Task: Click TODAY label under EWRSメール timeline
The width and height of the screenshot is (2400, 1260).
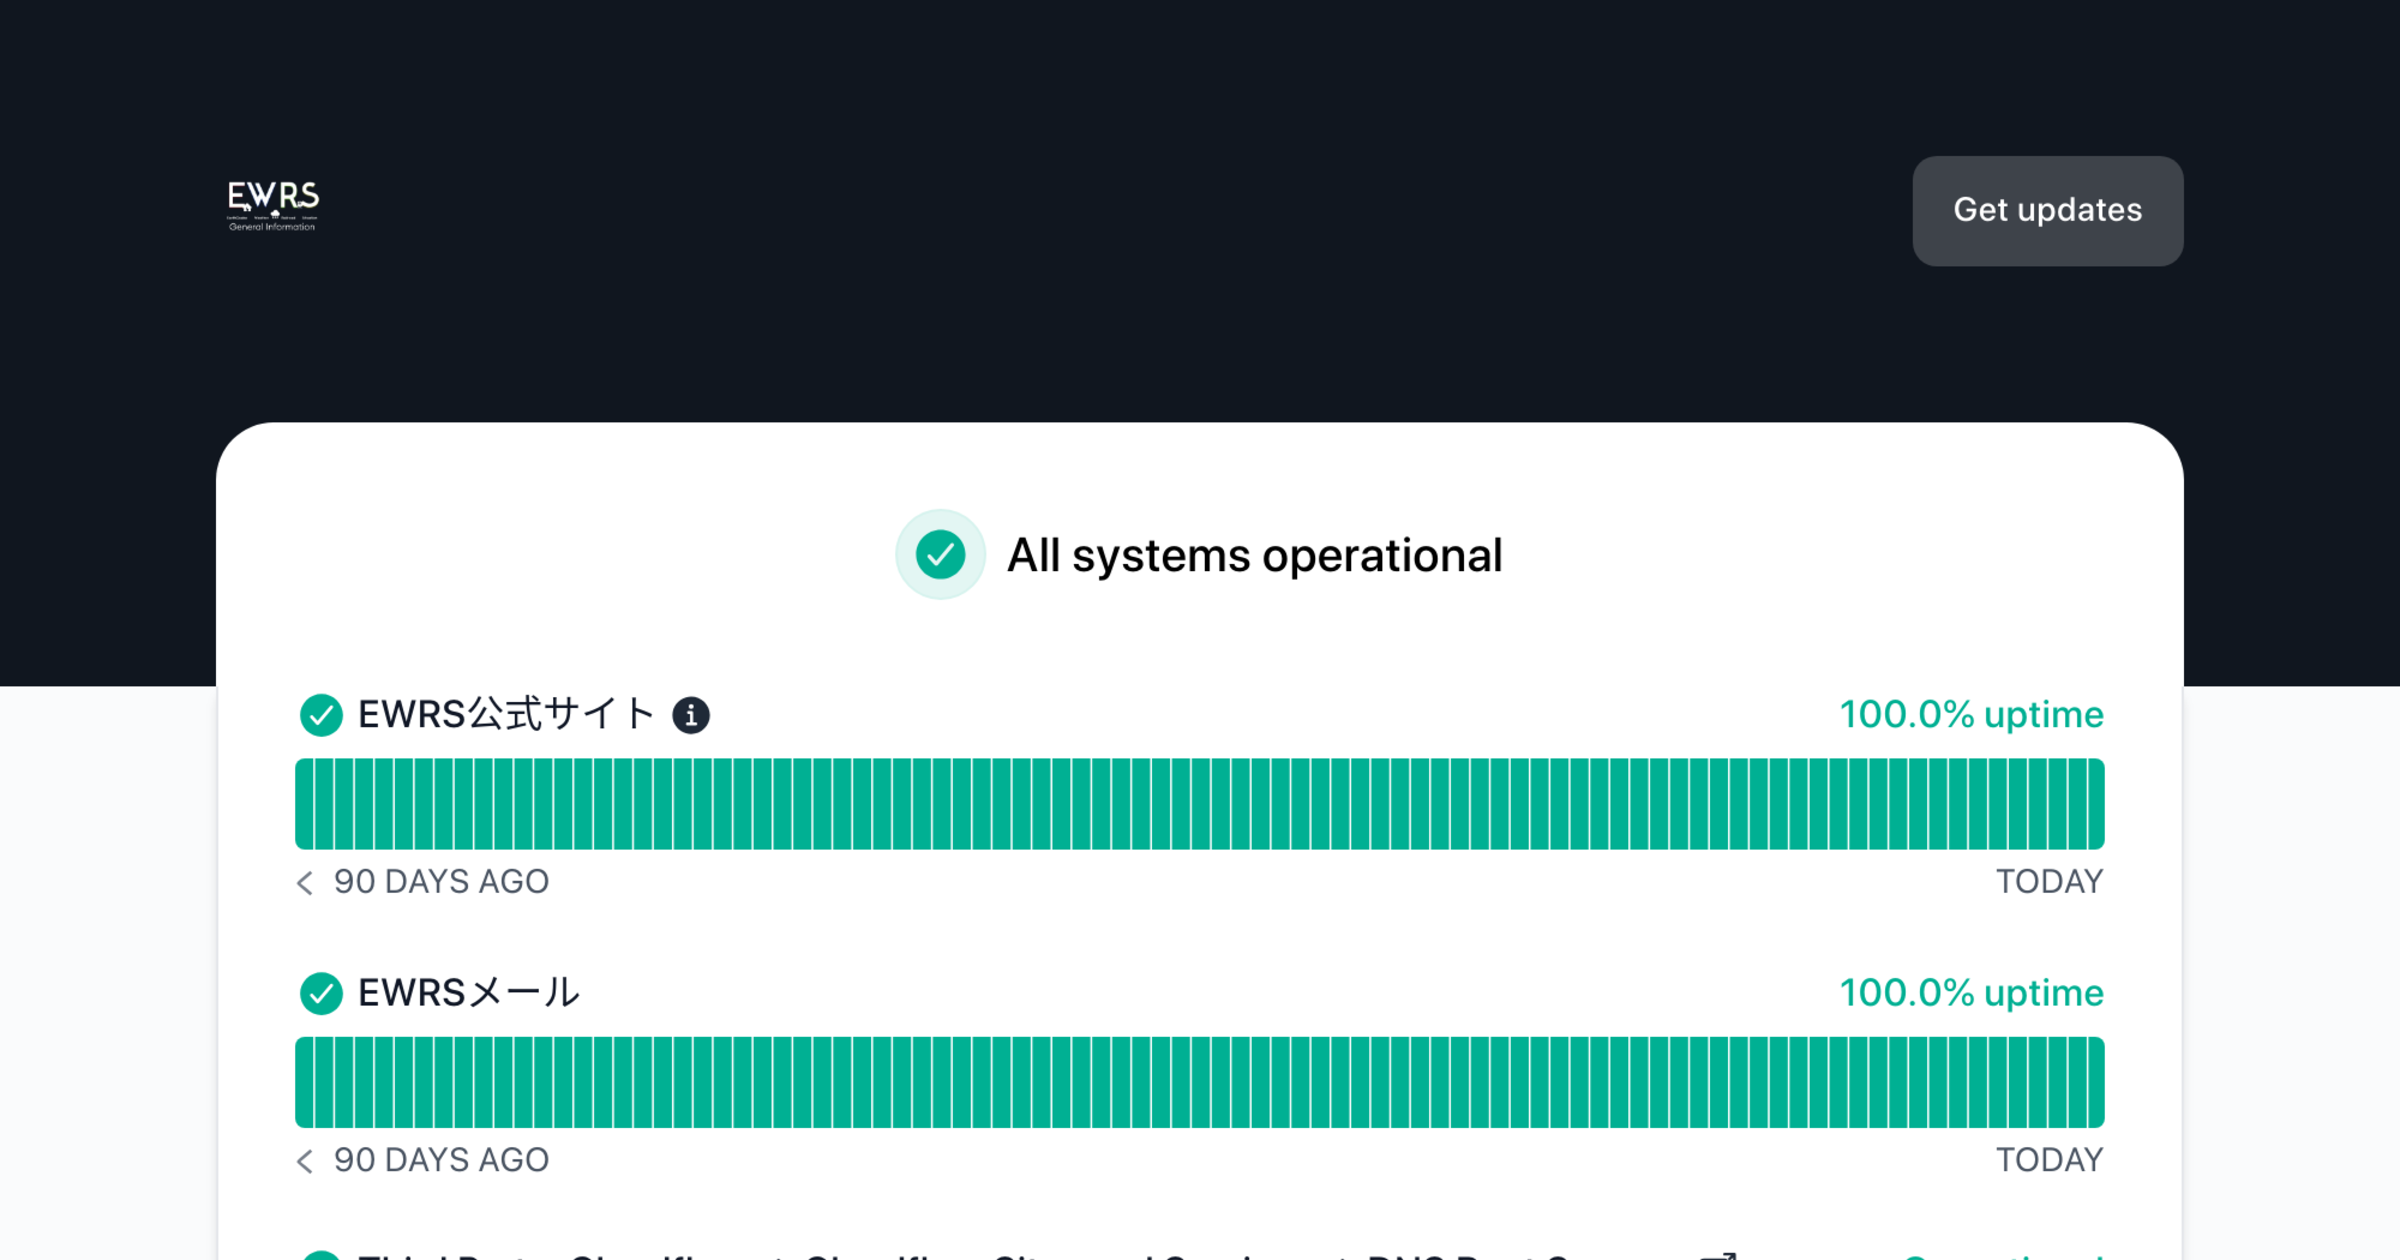Action: pos(2049,1160)
